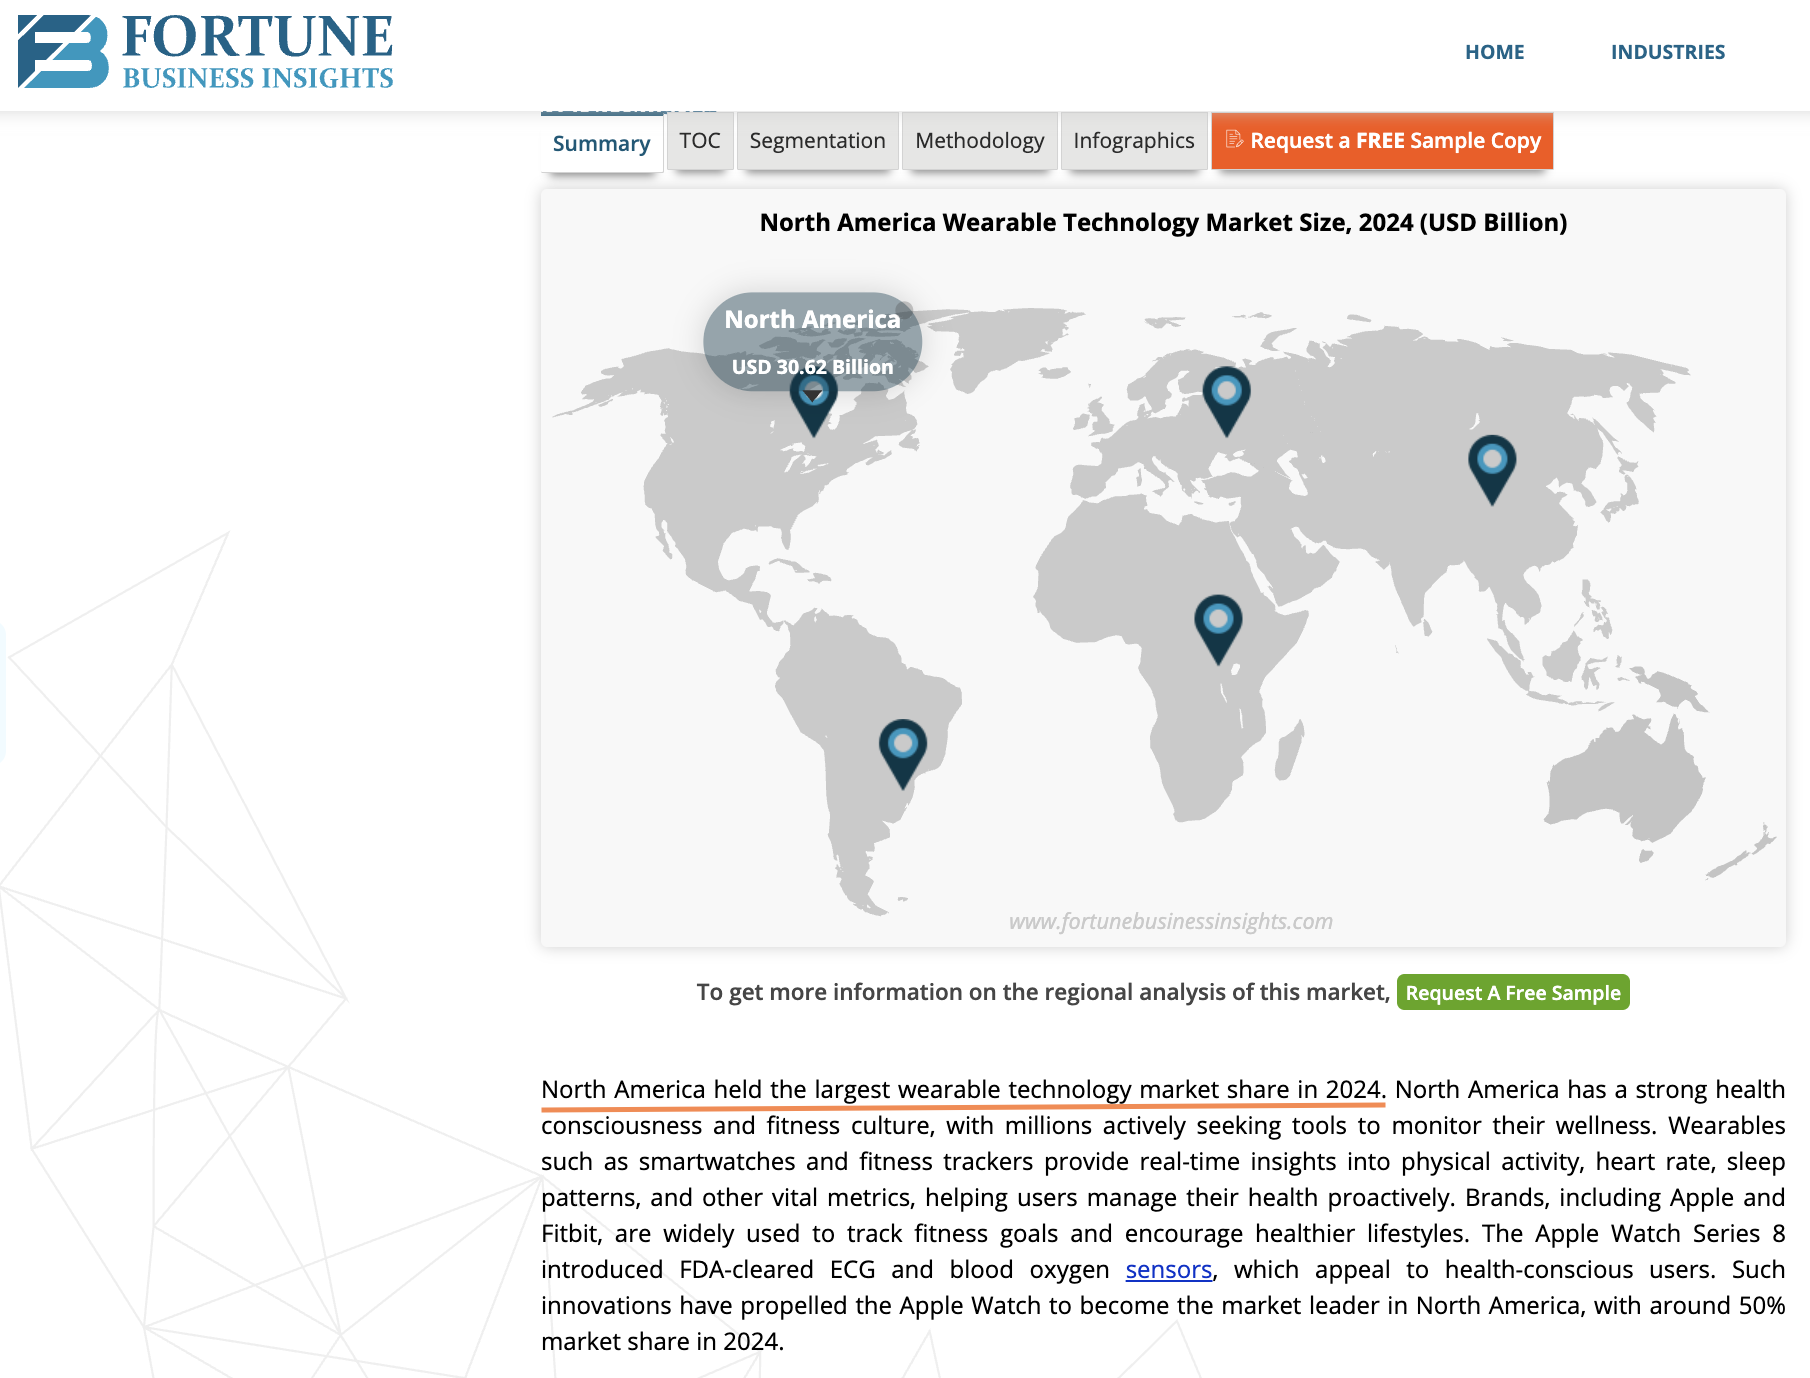This screenshot has height=1378, width=1810.
Task: Select the Asia map pin marker
Action: pos(1492,465)
